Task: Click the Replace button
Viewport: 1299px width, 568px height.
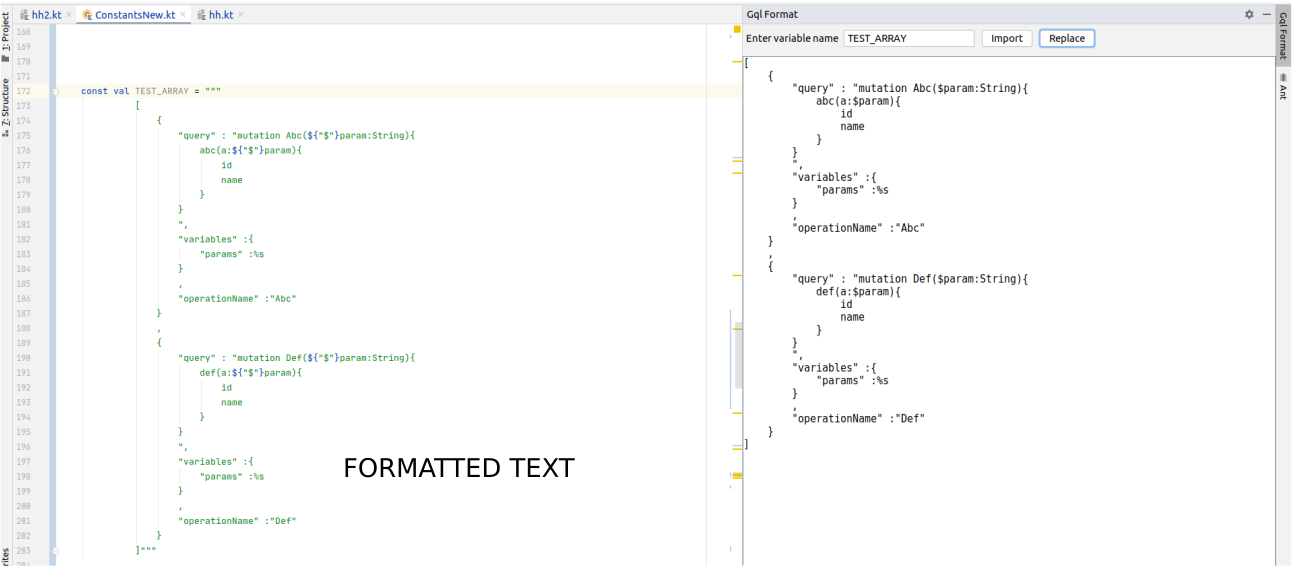Action: tap(1067, 38)
